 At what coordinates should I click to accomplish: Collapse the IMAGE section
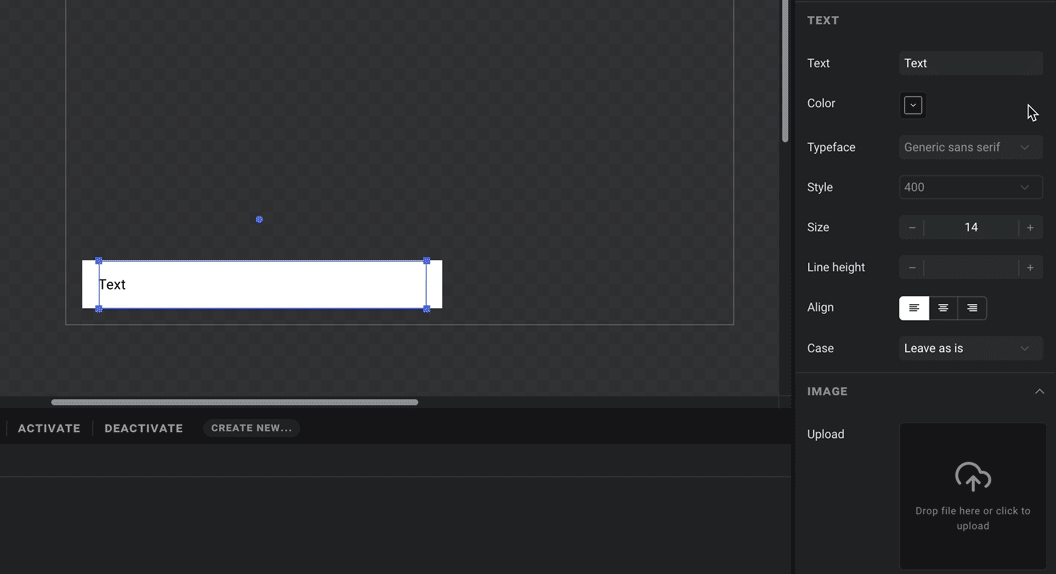1039,391
